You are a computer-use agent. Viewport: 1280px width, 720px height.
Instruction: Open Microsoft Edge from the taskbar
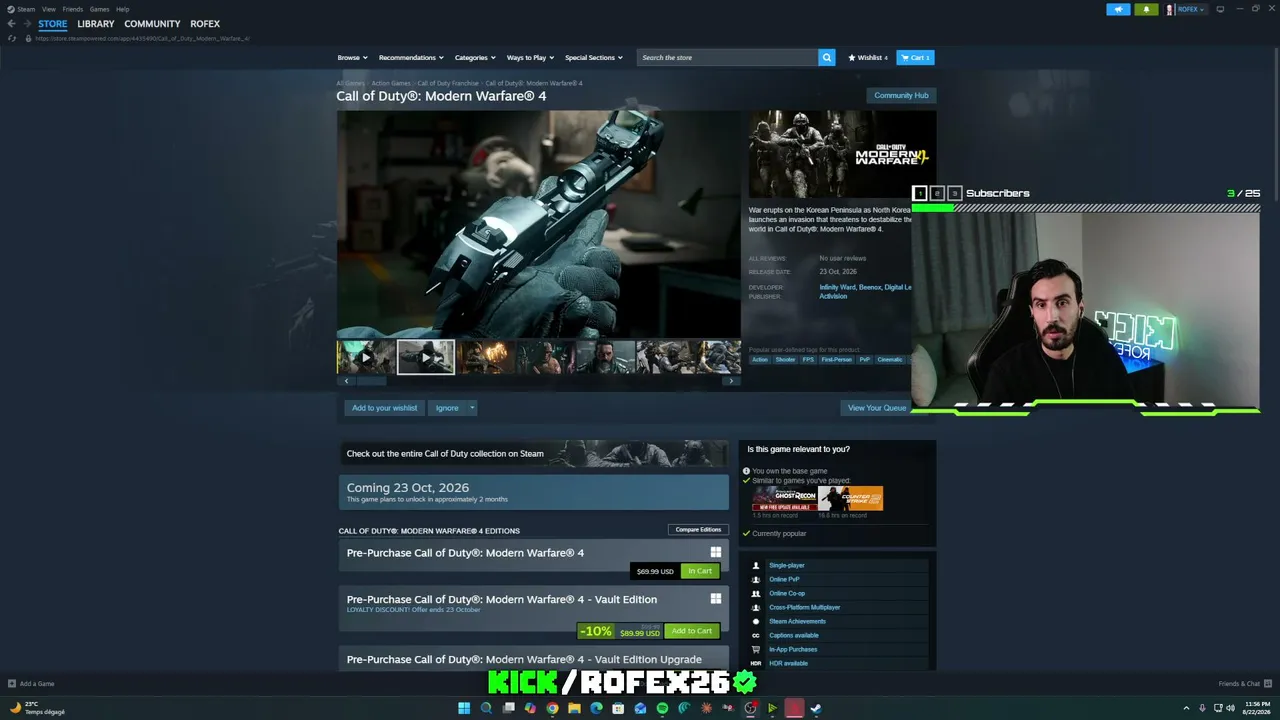click(596, 708)
